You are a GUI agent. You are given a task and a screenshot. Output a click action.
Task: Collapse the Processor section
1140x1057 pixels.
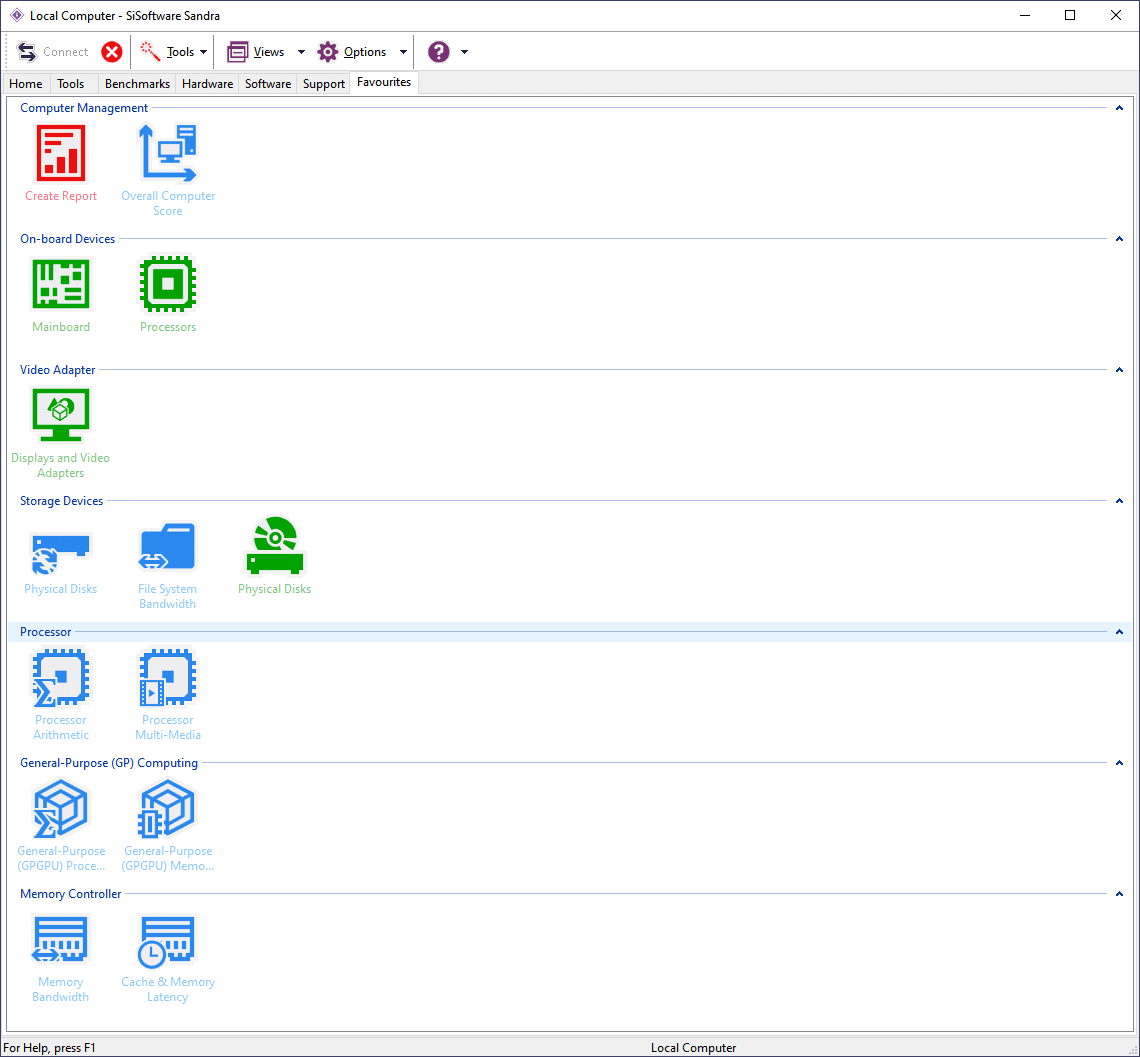(1120, 632)
